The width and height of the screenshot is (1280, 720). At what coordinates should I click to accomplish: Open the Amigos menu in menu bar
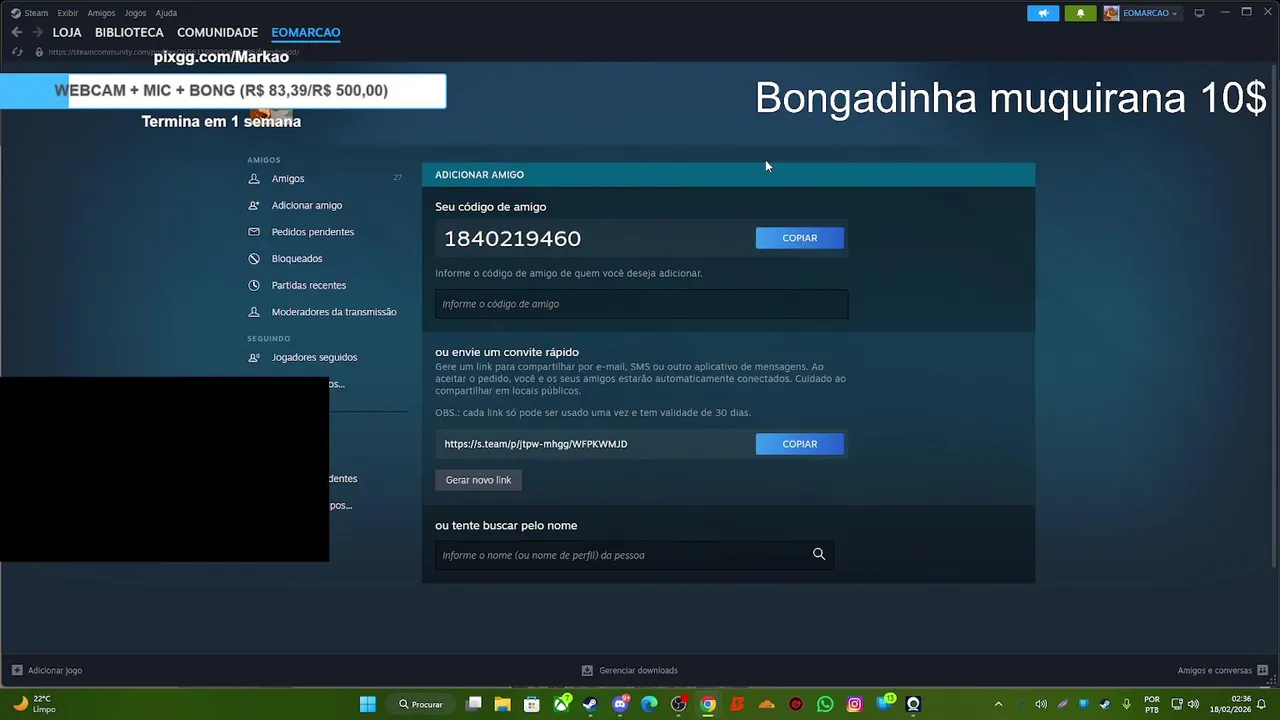(x=101, y=13)
